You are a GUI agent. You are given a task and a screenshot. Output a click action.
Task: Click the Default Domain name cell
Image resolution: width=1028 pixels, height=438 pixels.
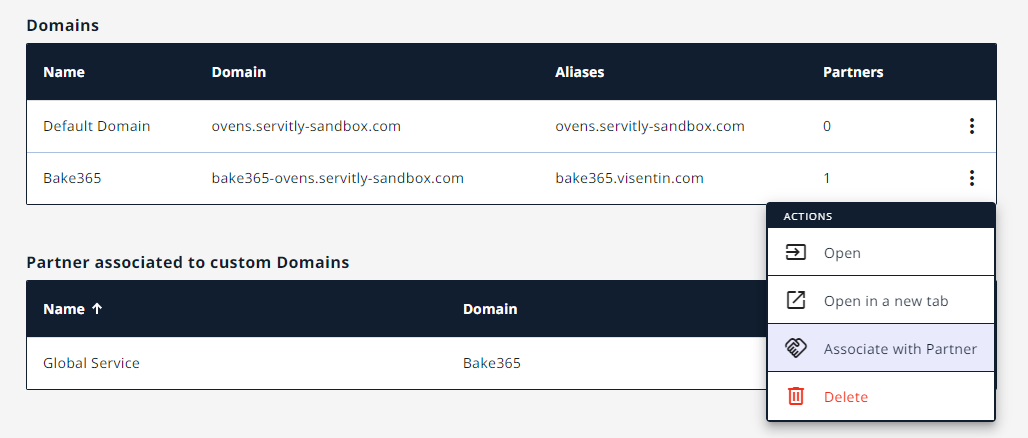click(96, 126)
